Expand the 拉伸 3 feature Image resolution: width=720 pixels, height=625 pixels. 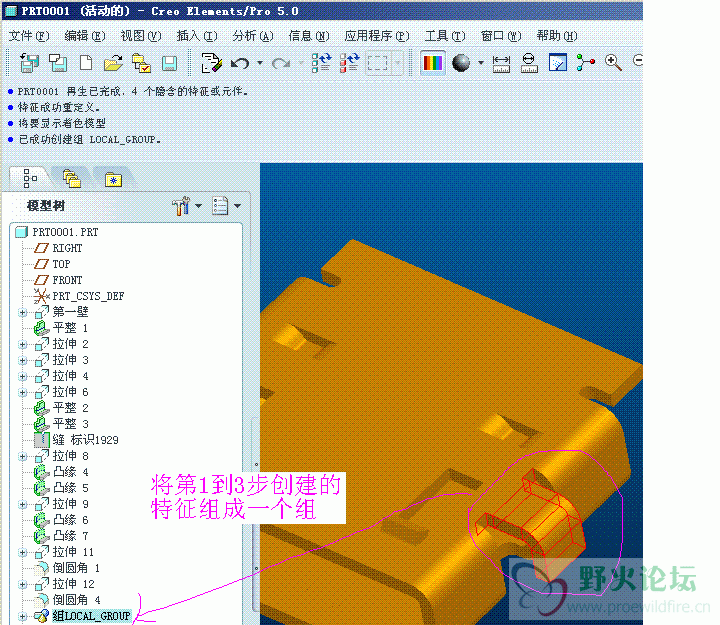click(x=22, y=360)
